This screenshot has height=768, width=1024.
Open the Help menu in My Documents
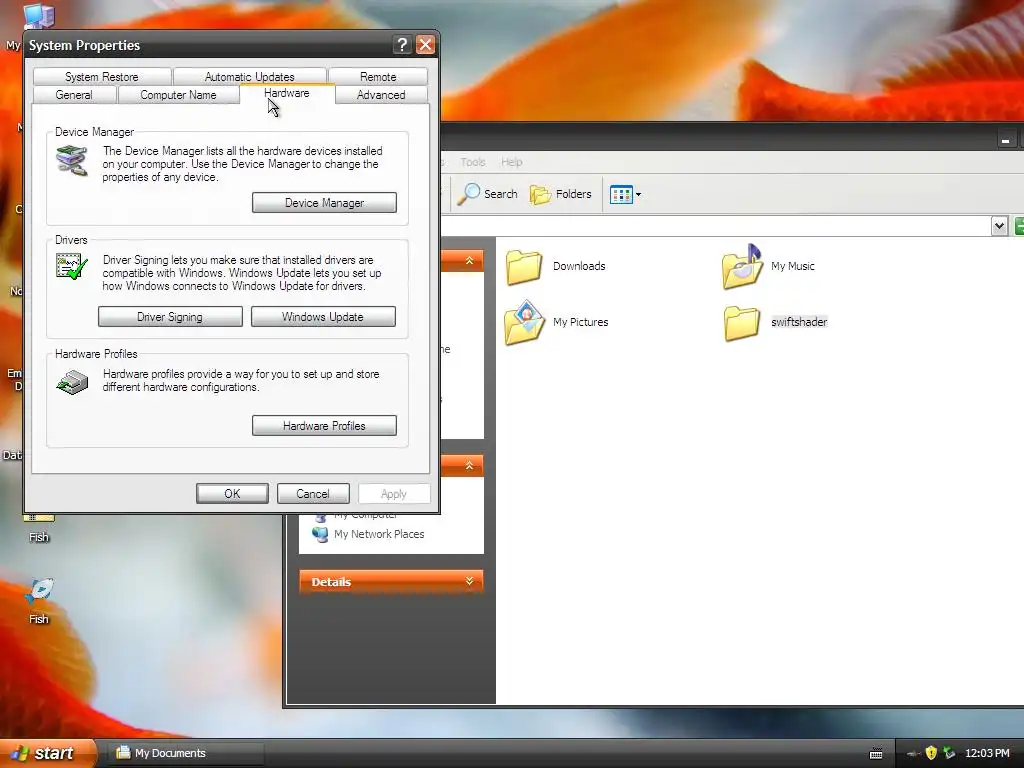[x=511, y=162]
